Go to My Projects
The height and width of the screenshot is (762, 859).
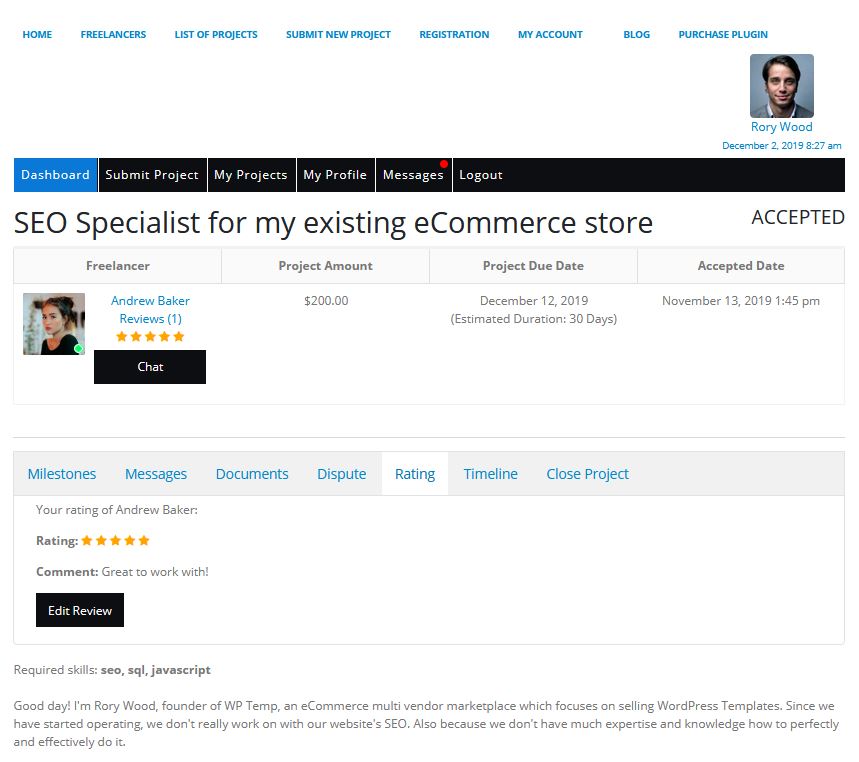pyautogui.click(x=251, y=175)
